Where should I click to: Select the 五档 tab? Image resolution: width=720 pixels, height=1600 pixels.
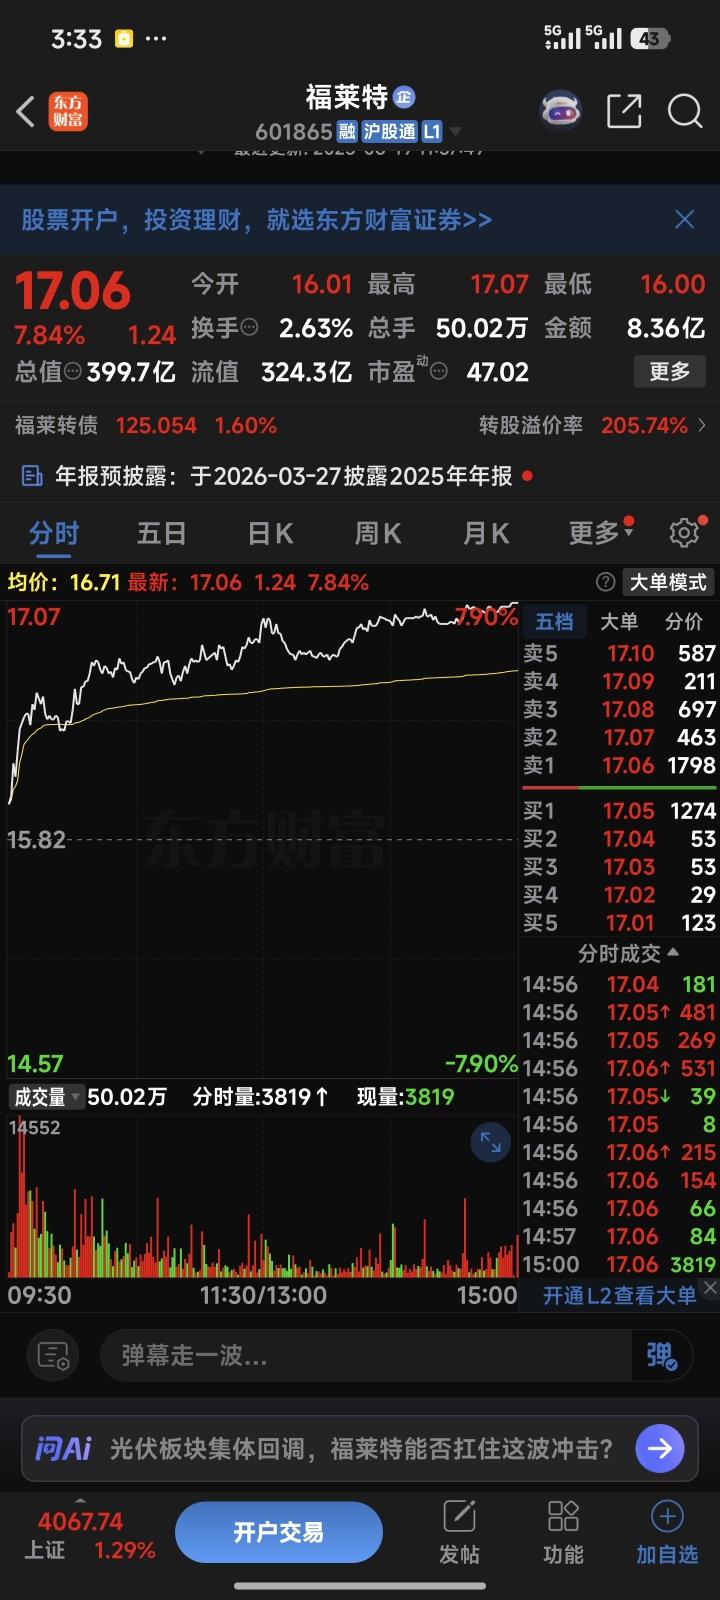pyautogui.click(x=554, y=622)
